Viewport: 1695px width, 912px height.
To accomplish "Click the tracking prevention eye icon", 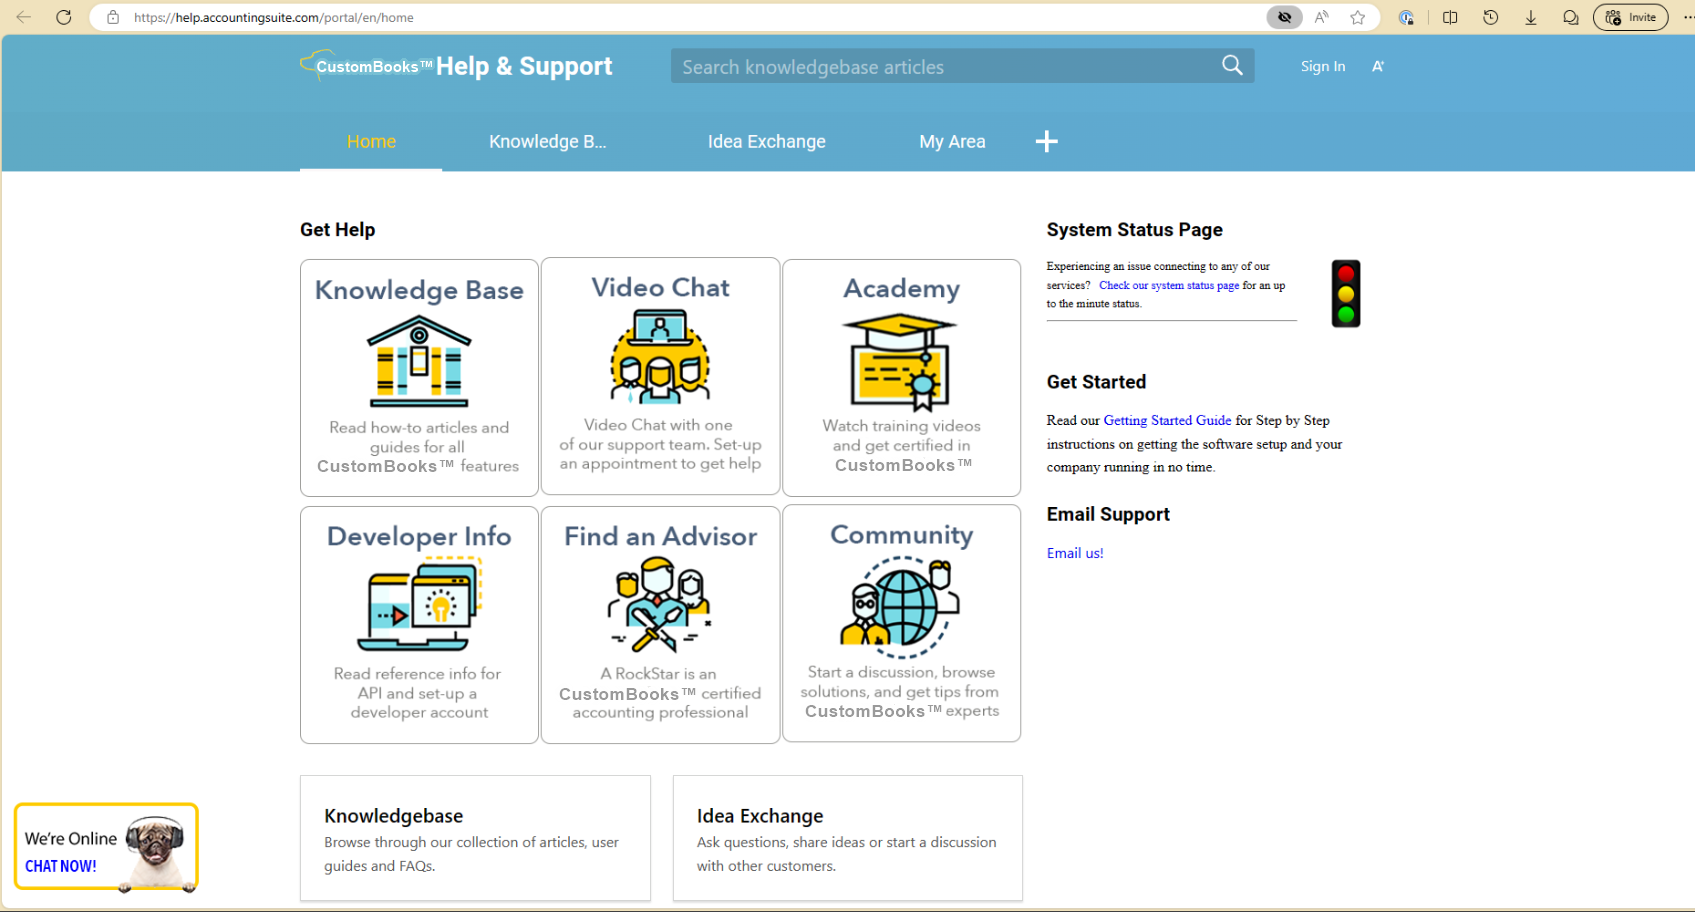I will tap(1284, 17).
